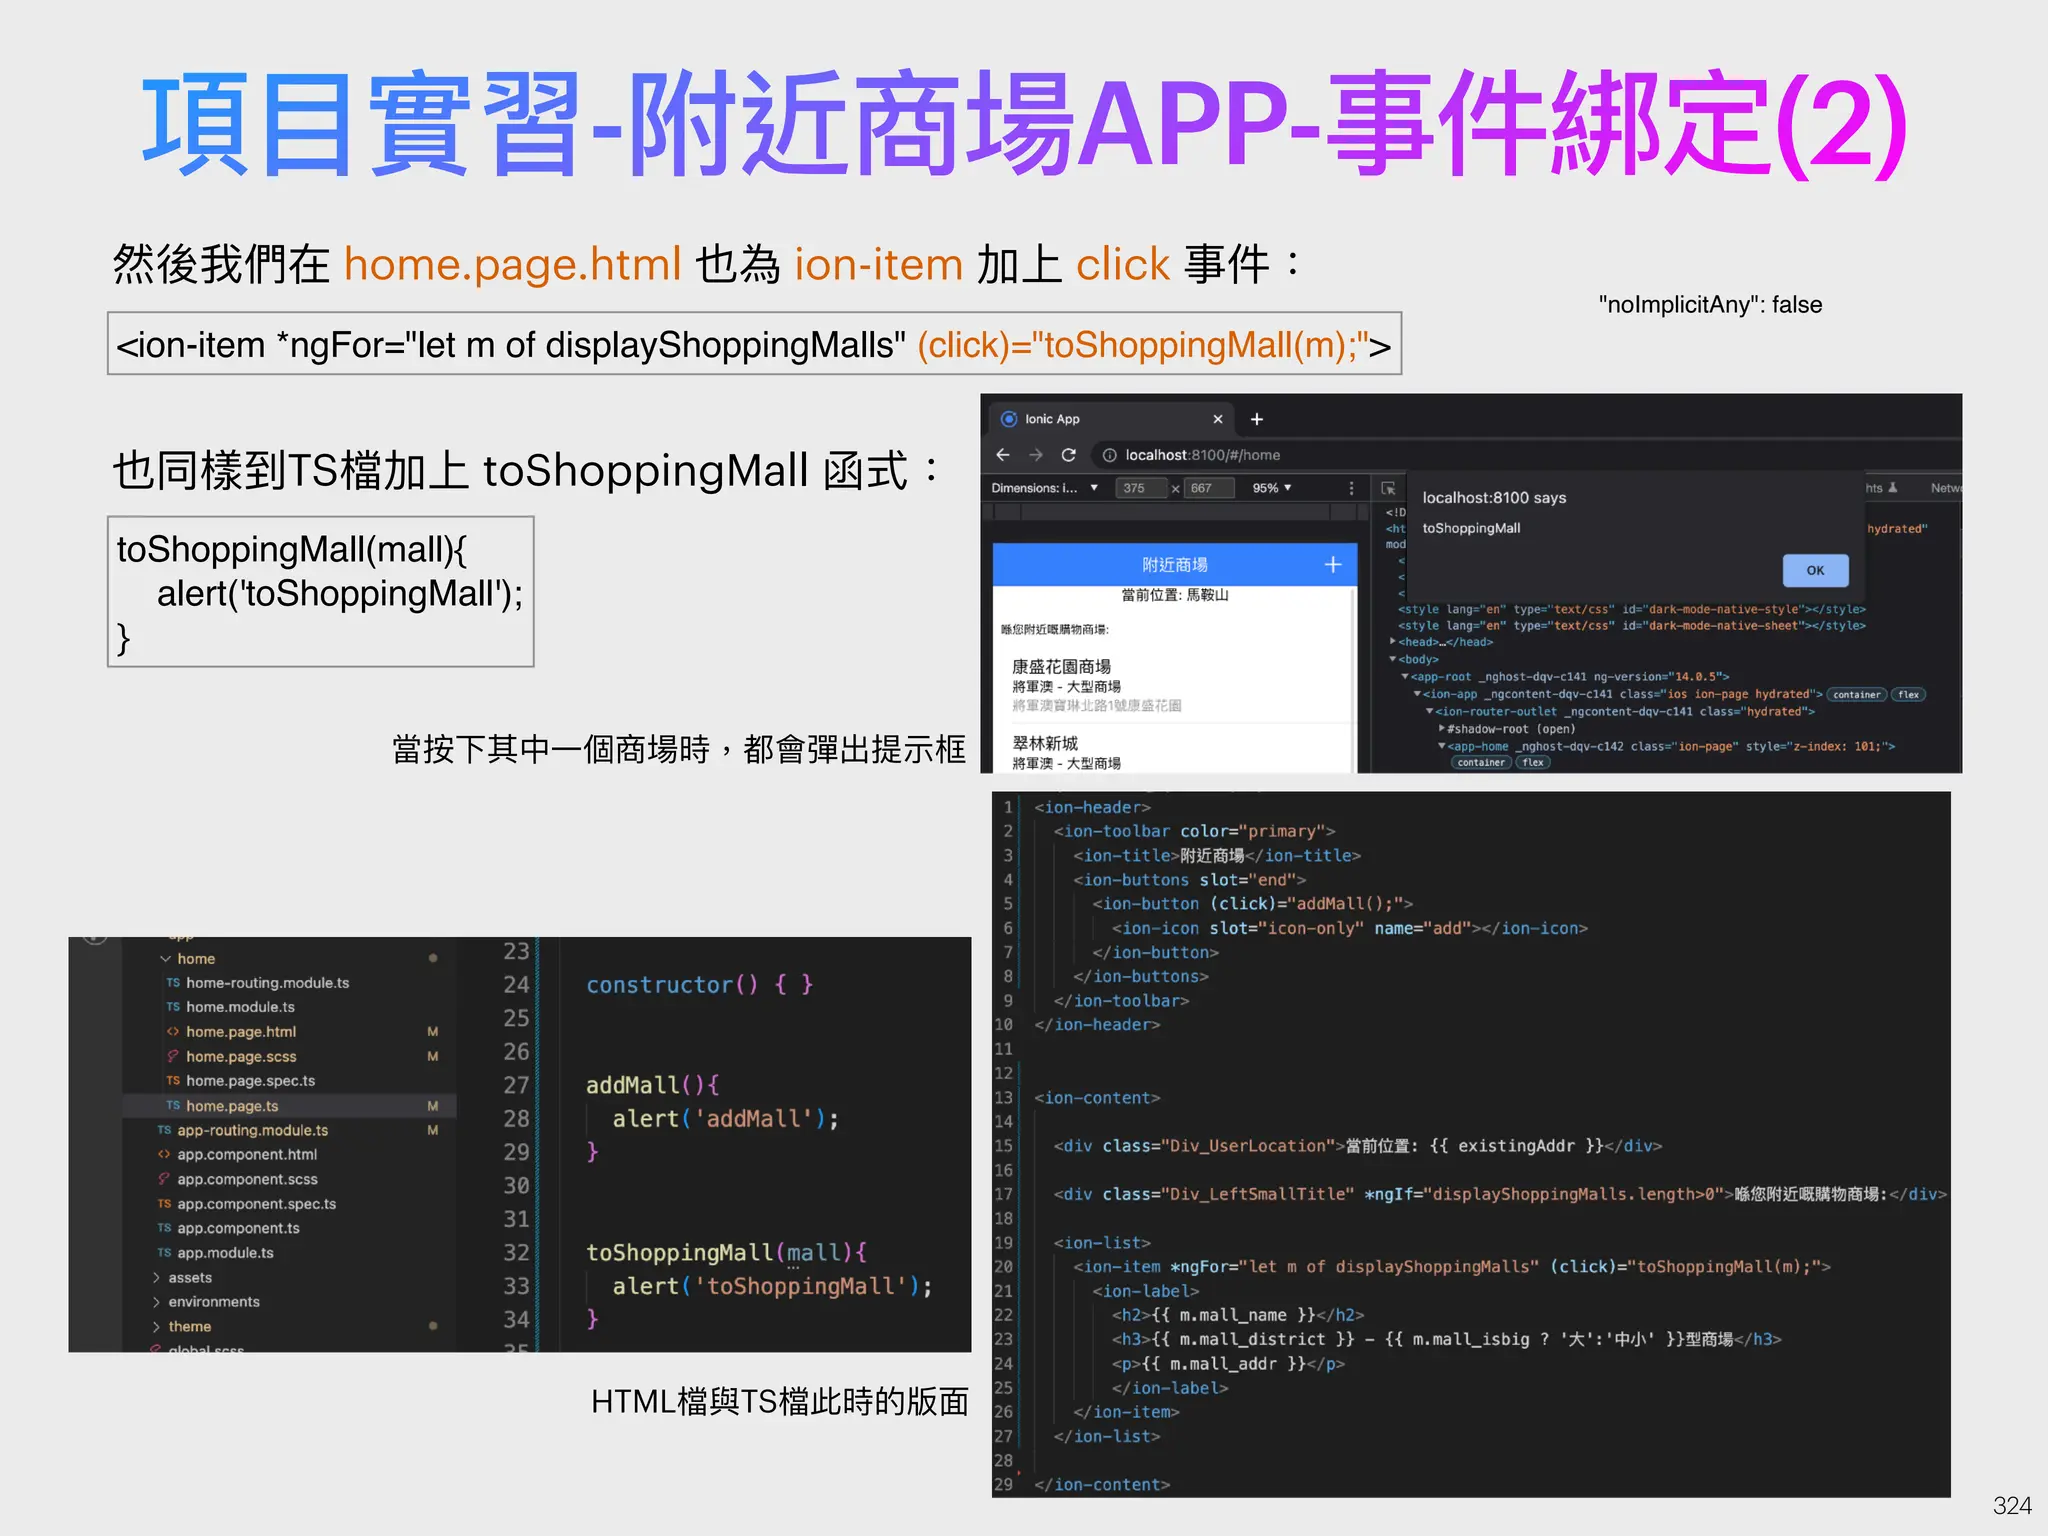Open home.page.spec.ts in explorer
Image resolution: width=2048 pixels, height=1536 pixels.
click(250, 1081)
